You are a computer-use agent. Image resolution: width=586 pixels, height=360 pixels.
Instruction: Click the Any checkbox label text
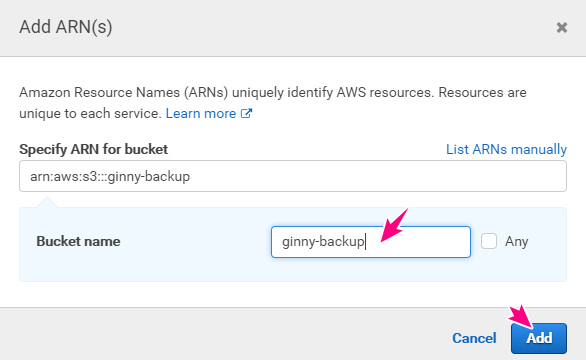pyautogui.click(x=516, y=241)
